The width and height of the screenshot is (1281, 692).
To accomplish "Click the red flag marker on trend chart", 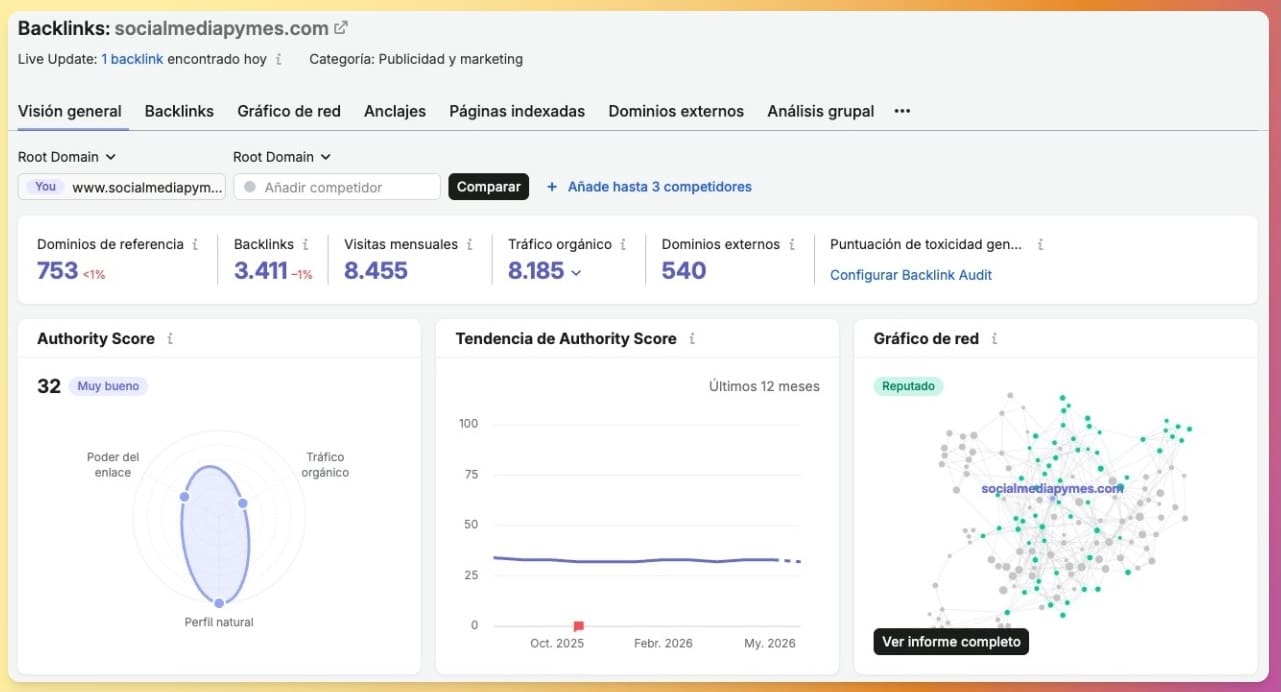I will 578,626.
